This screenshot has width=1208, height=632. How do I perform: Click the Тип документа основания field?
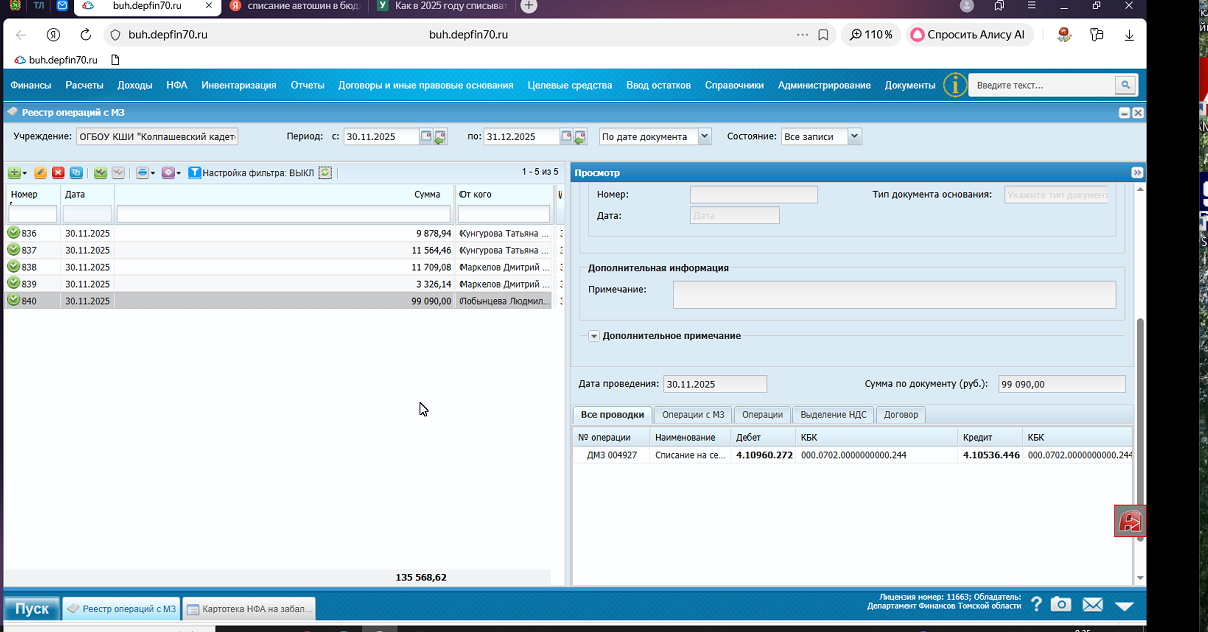tap(1056, 195)
